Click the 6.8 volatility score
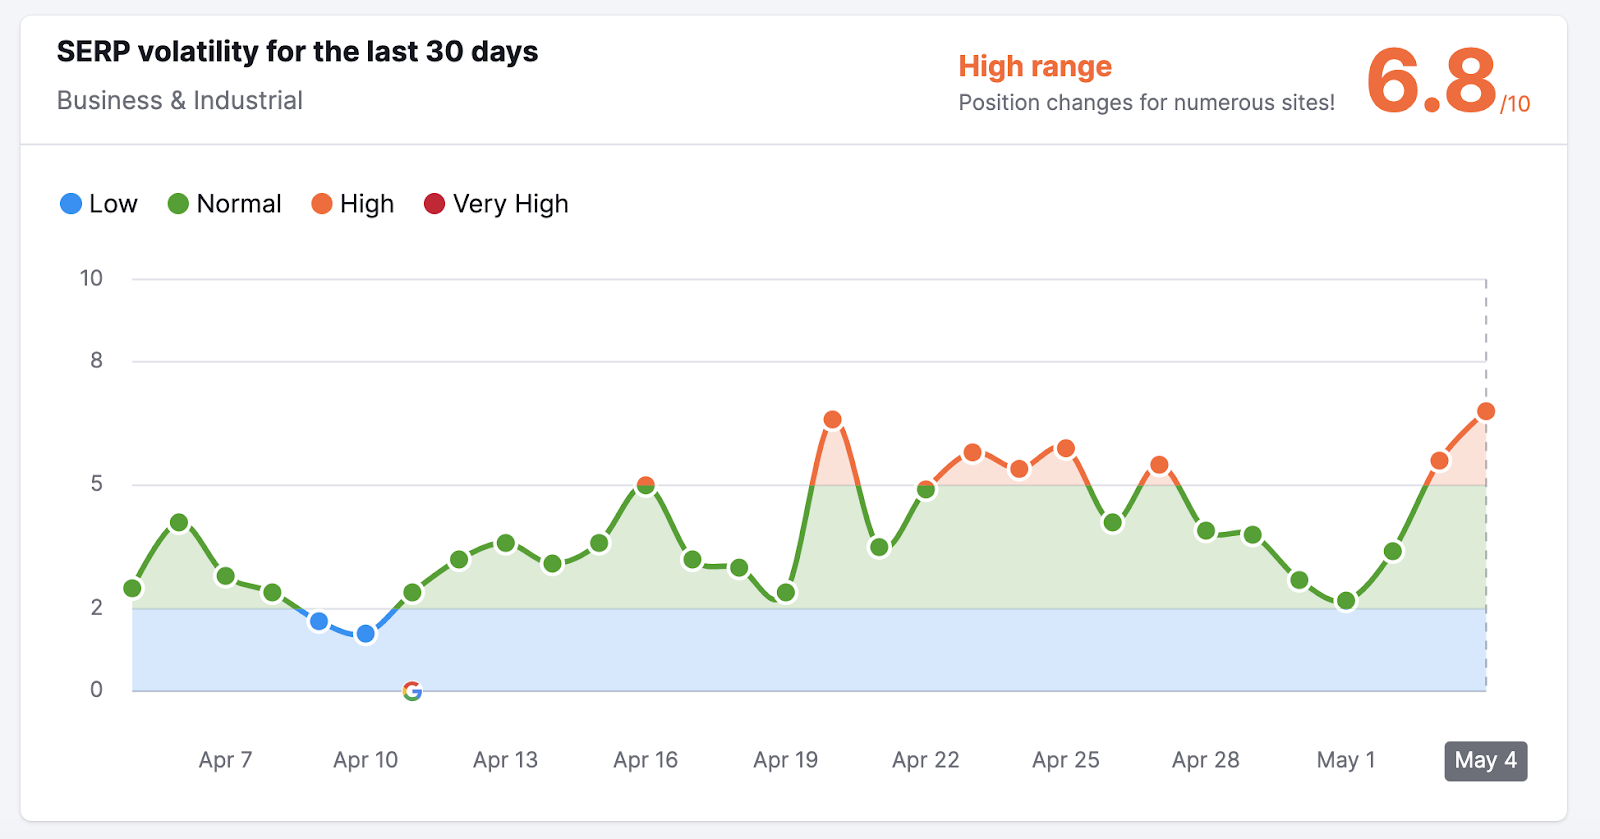This screenshot has width=1600, height=839. 1431,82
